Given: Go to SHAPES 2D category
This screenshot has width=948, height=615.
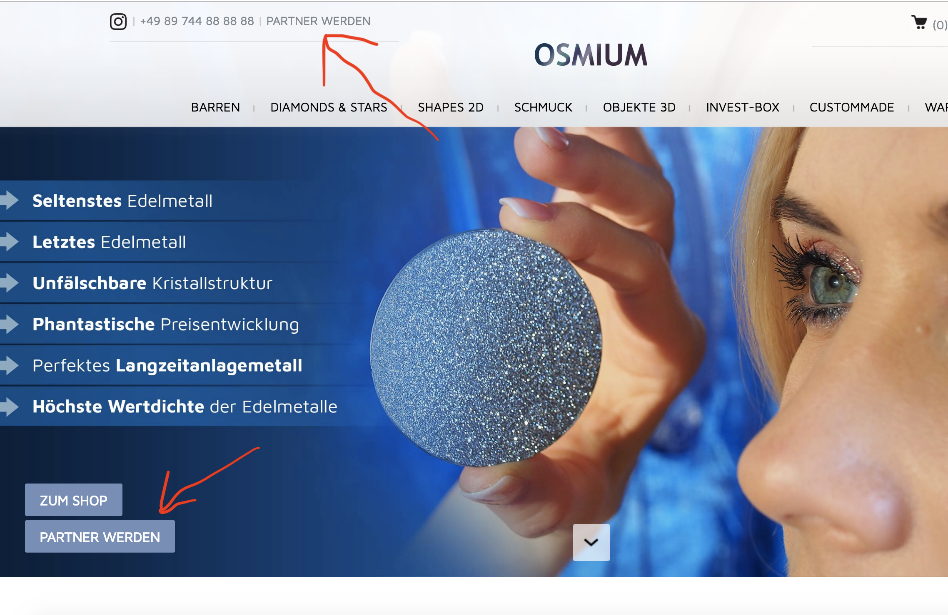Looking at the screenshot, I should point(450,108).
